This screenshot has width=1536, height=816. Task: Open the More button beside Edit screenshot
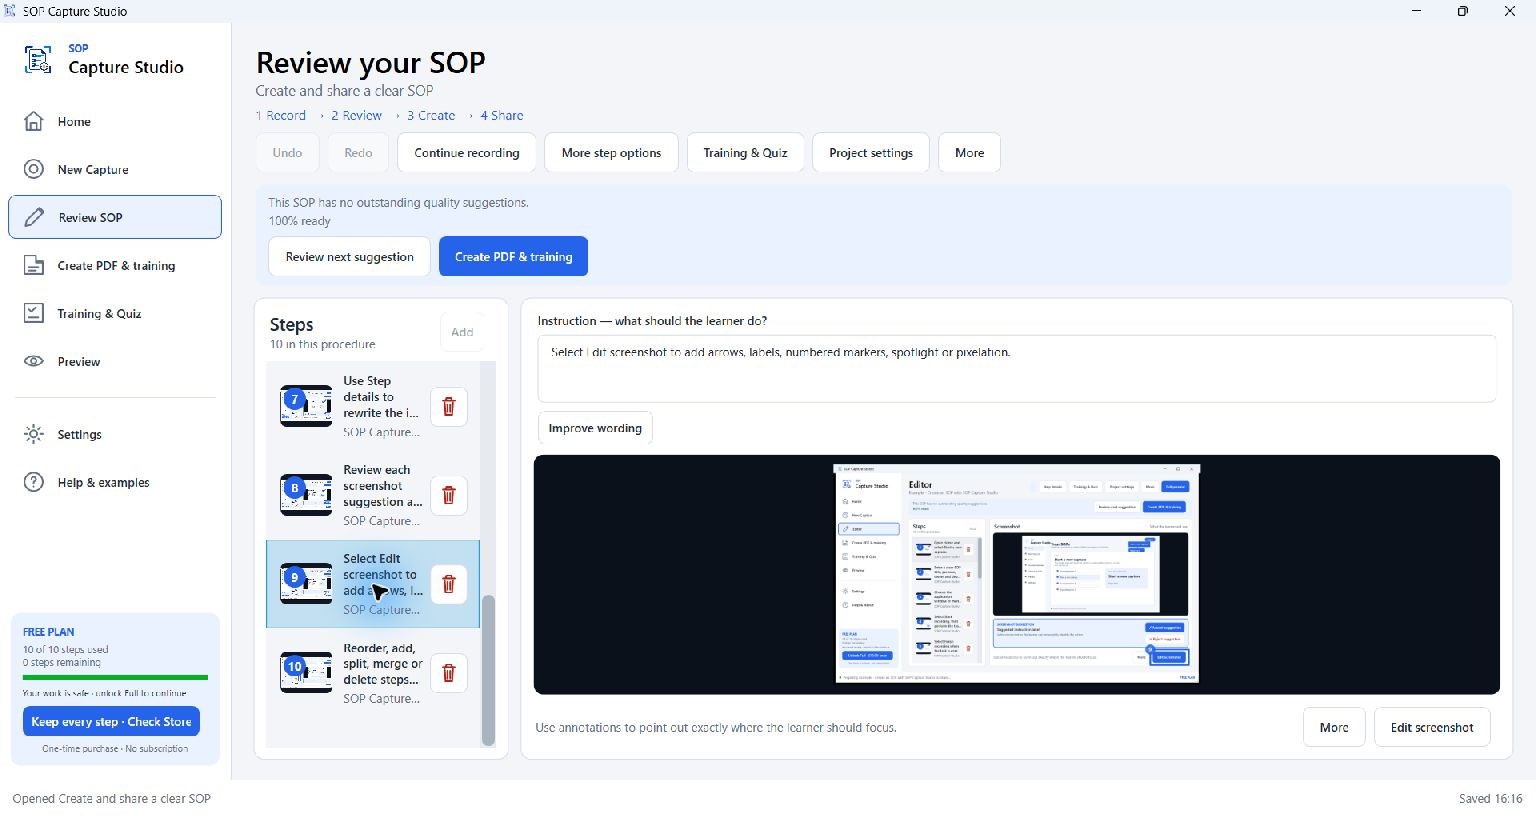(1334, 728)
